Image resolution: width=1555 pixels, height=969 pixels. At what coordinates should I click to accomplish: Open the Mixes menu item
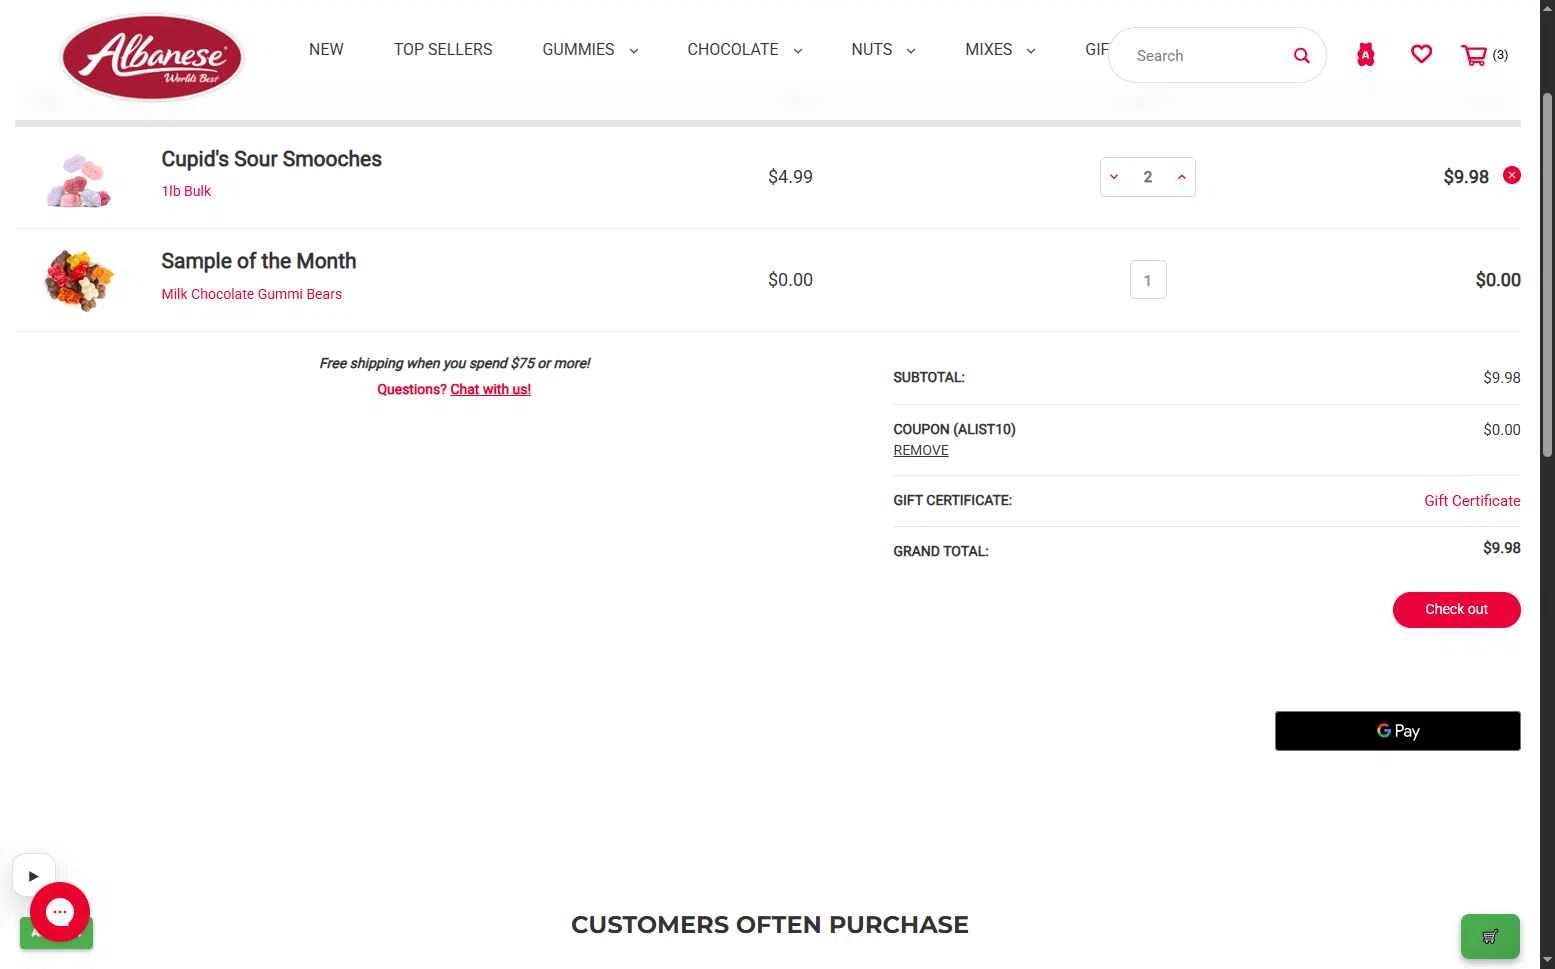tap(989, 49)
